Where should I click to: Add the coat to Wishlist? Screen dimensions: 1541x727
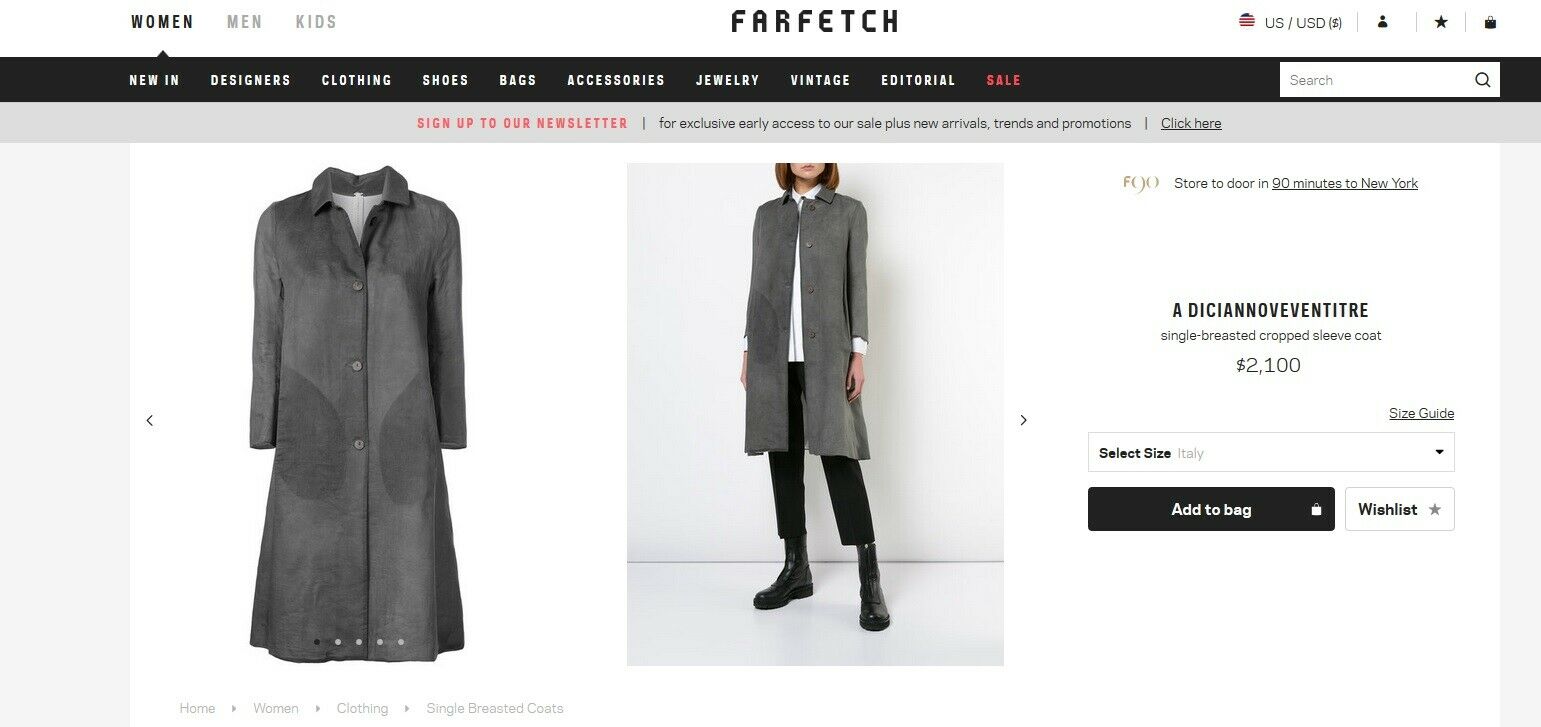(x=1399, y=509)
